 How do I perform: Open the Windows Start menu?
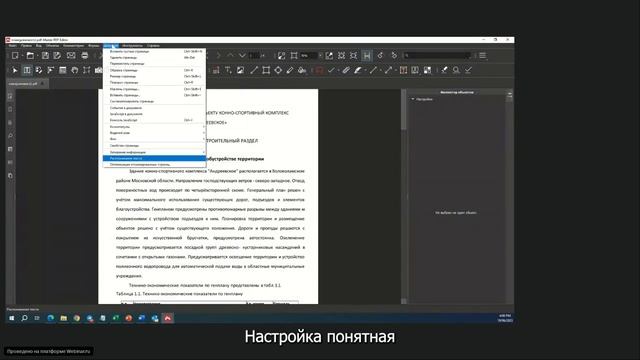(12, 318)
